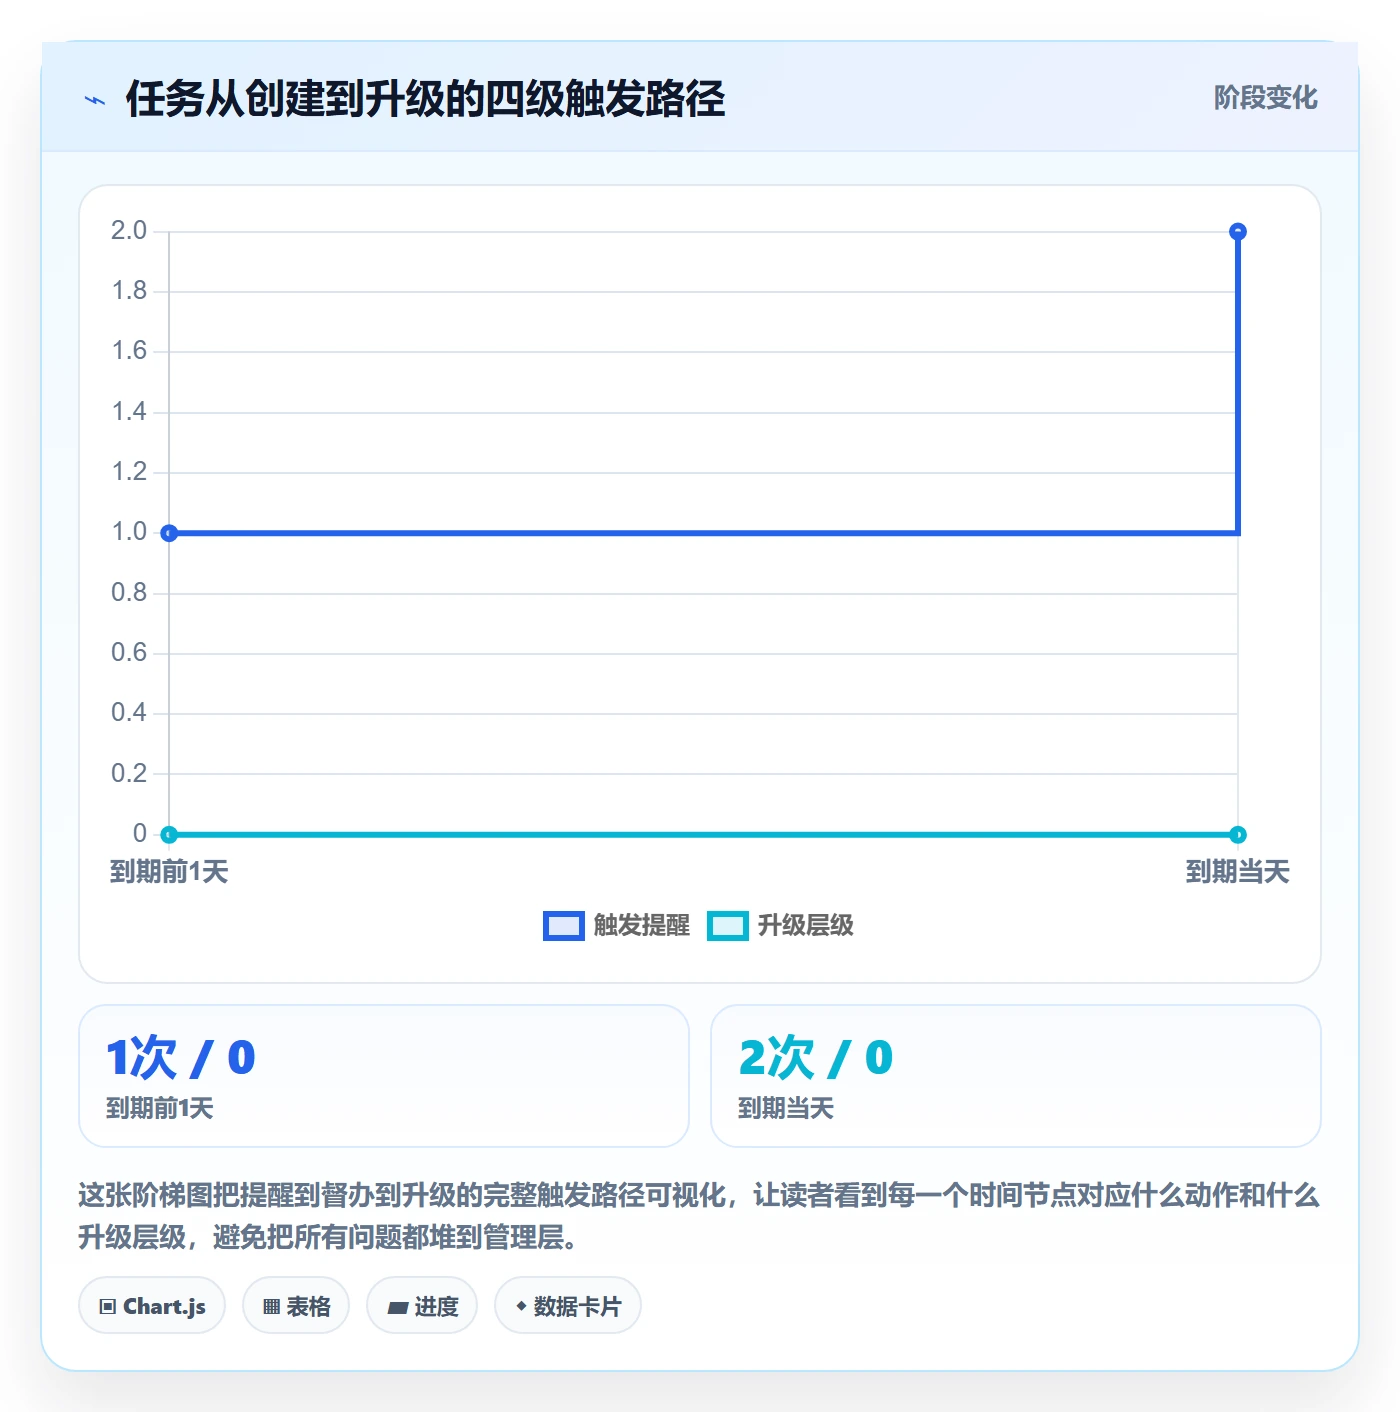Viewport: 1400px width, 1412px height.
Task: Open the '2次 / 0' data card
Action: click(1016, 1076)
